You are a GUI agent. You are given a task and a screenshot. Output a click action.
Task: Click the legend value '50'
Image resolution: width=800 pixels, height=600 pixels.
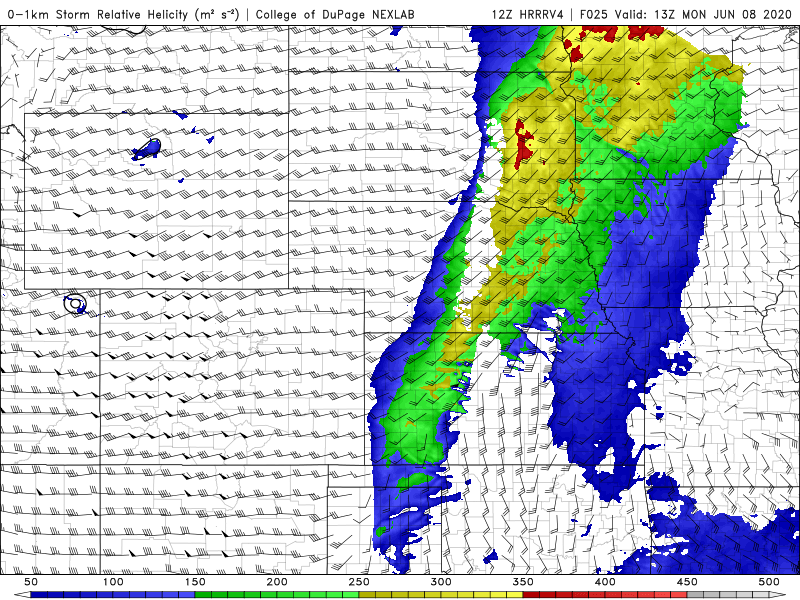point(31,582)
